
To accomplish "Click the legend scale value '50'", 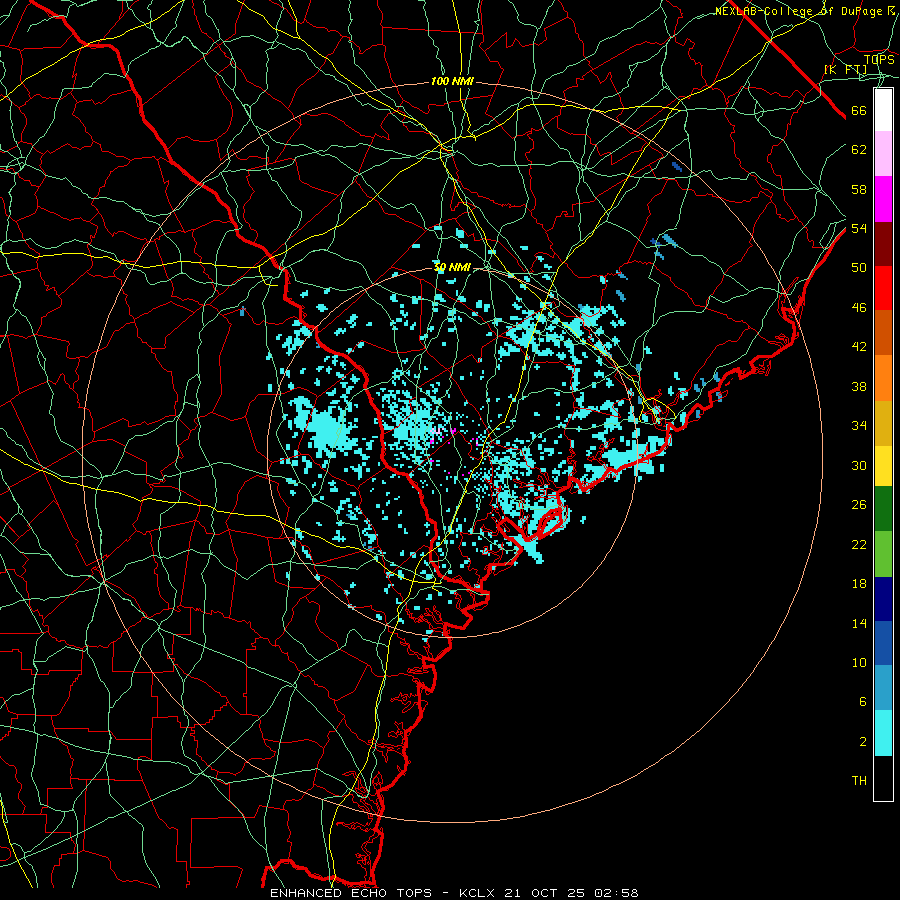I will (x=859, y=268).
